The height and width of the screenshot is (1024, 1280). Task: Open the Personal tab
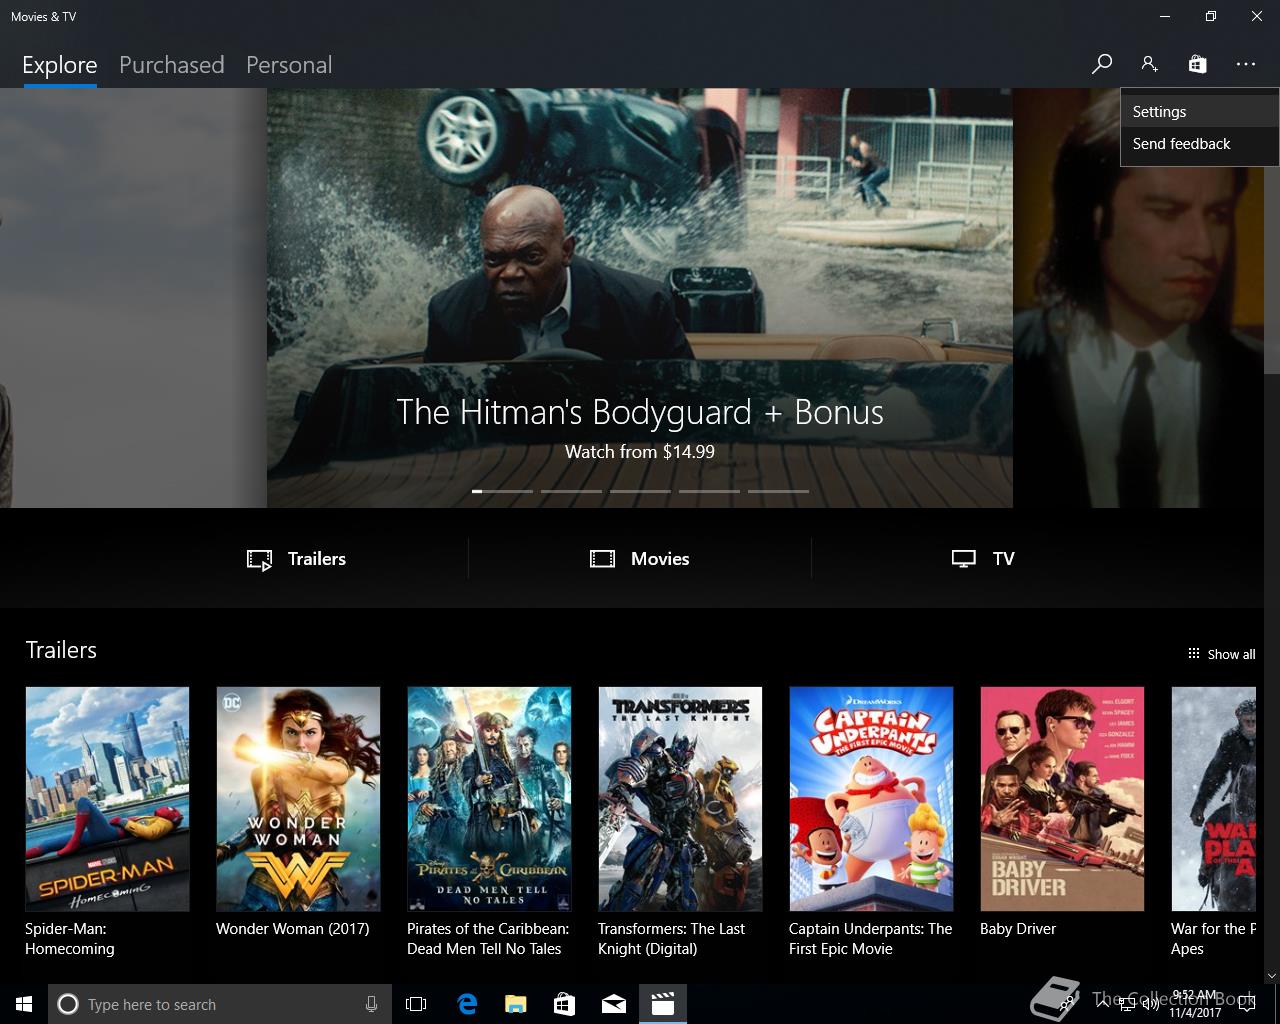pos(289,65)
